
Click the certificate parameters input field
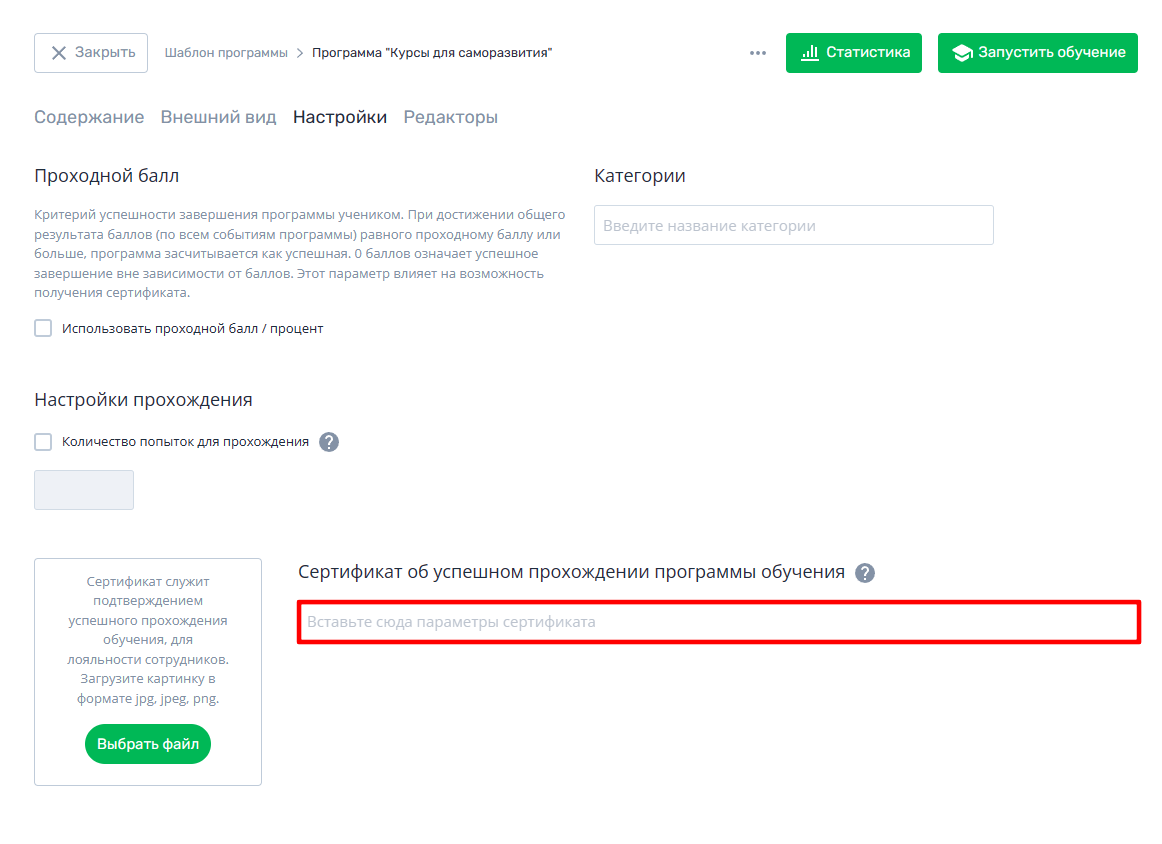point(719,622)
